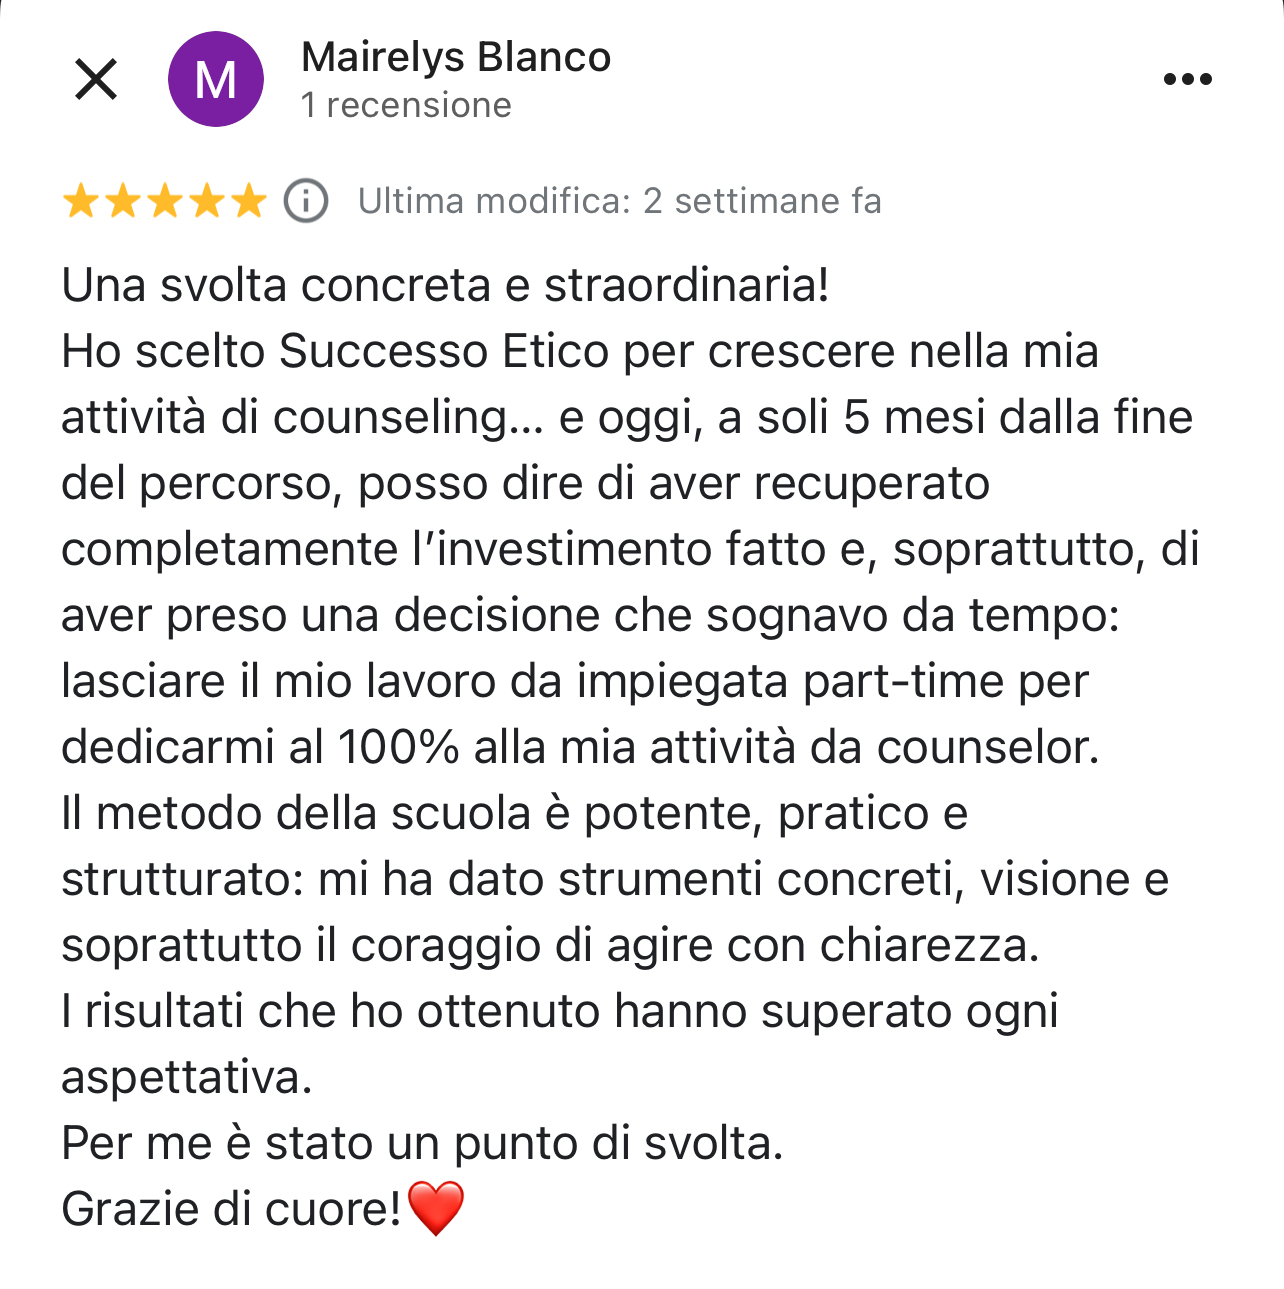Click the '1 recensione' reviewer count
Screen dimensions: 1284x1289
[x=406, y=105]
